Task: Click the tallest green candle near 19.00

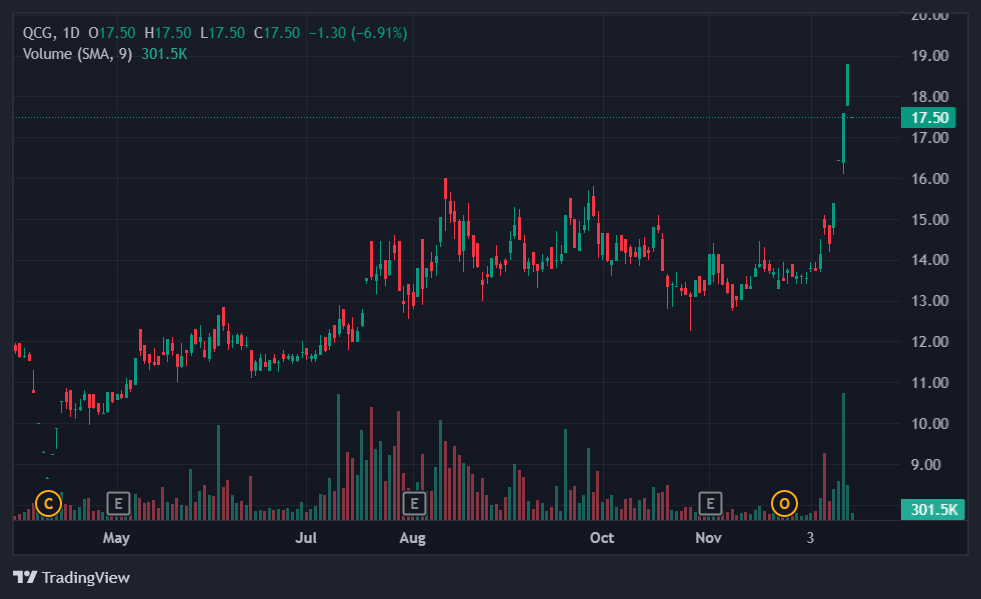Action: pos(847,85)
